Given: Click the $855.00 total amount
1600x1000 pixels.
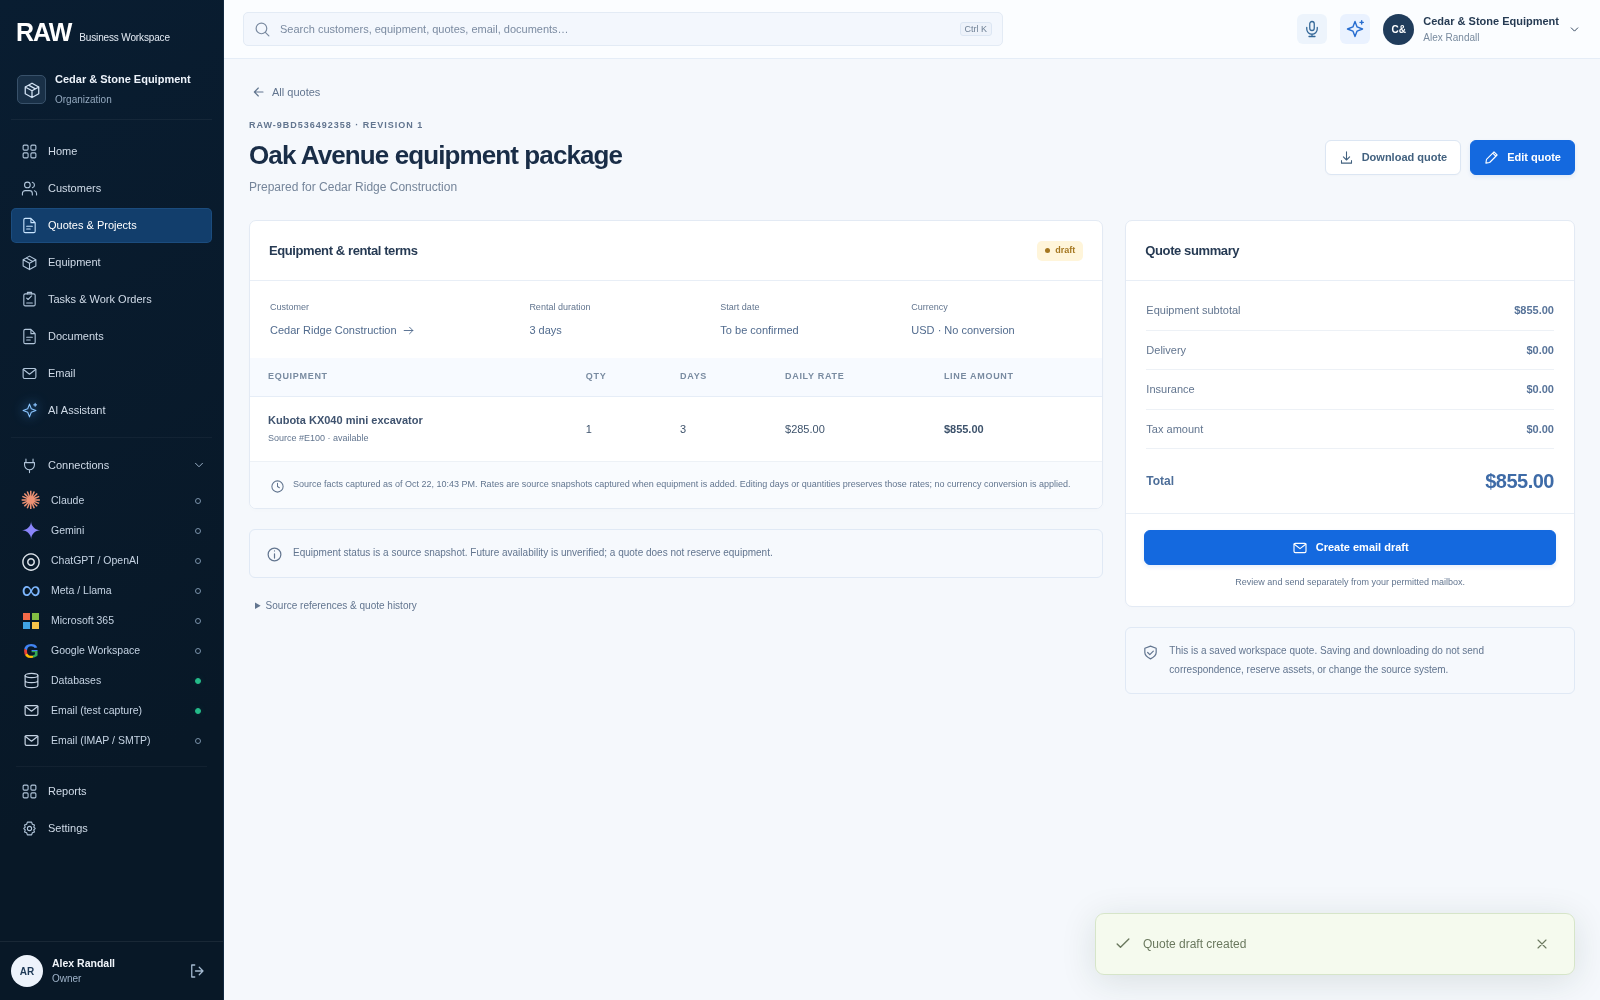Looking at the screenshot, I should 1519,481.
